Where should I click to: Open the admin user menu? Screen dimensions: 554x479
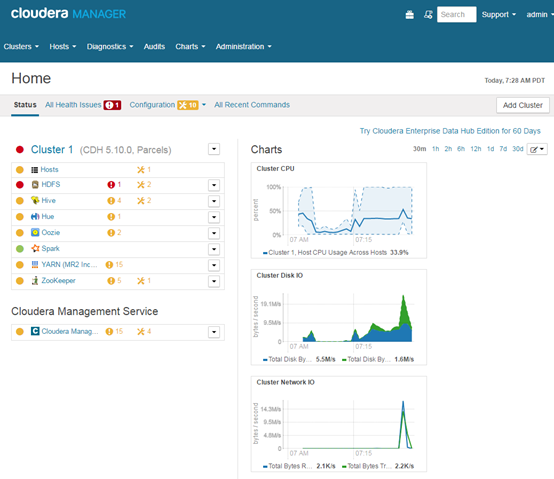540,15
